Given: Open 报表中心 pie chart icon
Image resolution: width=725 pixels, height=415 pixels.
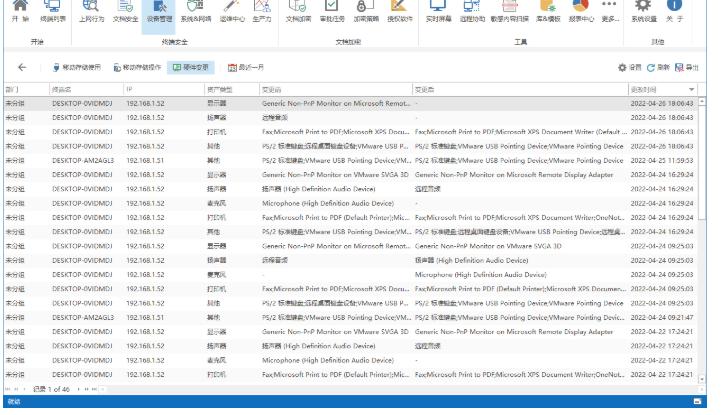Looking at the screenshot, I should coord(582,10).
